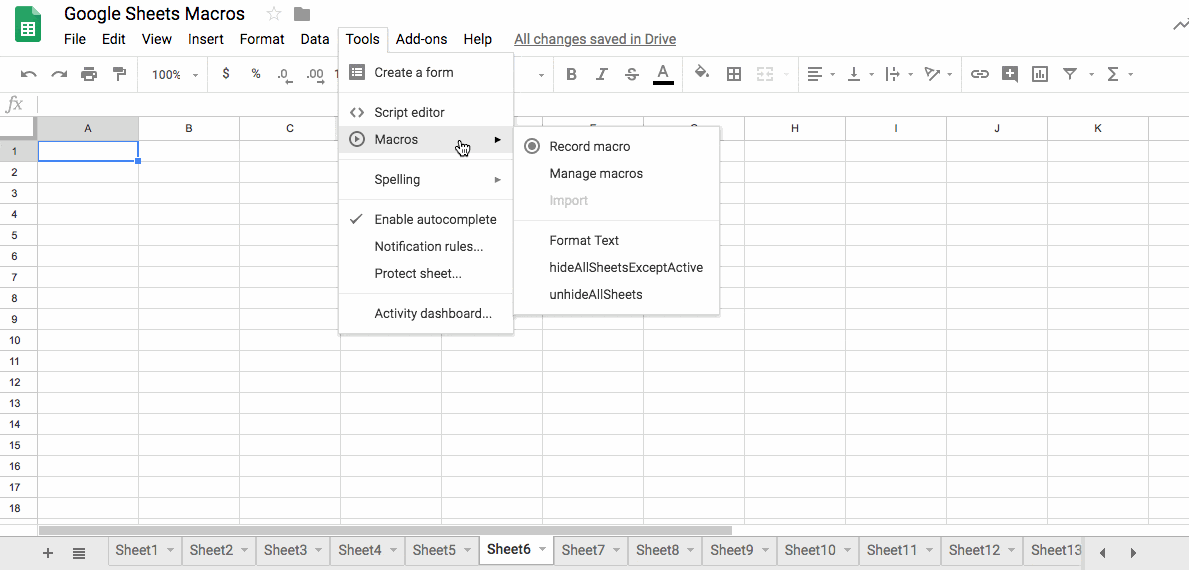
Task: Toggle strikethrough formatting
Action: click(632, 74)
